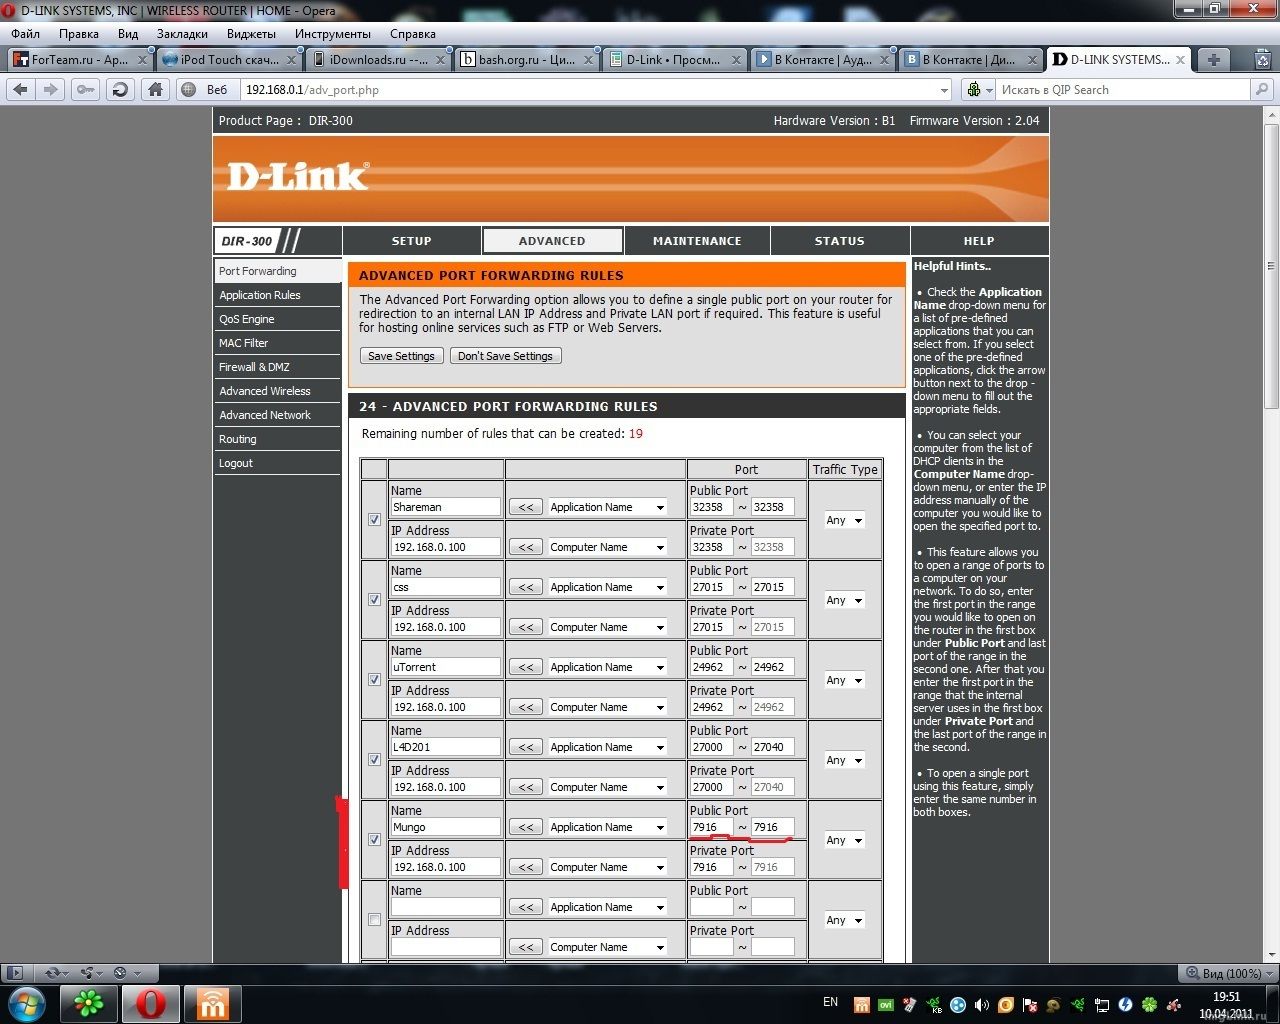The image size is (1280, 1024).
Task: Open Traffic Type dropdown for L4D201 rule
Action: coord(844,760)
